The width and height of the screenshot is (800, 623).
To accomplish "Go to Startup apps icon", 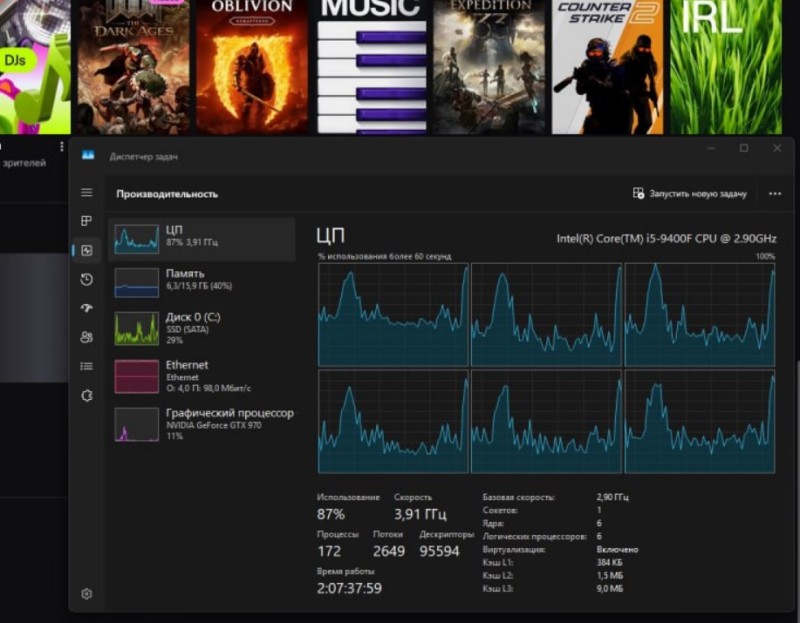I will click(x=87, y=308).
